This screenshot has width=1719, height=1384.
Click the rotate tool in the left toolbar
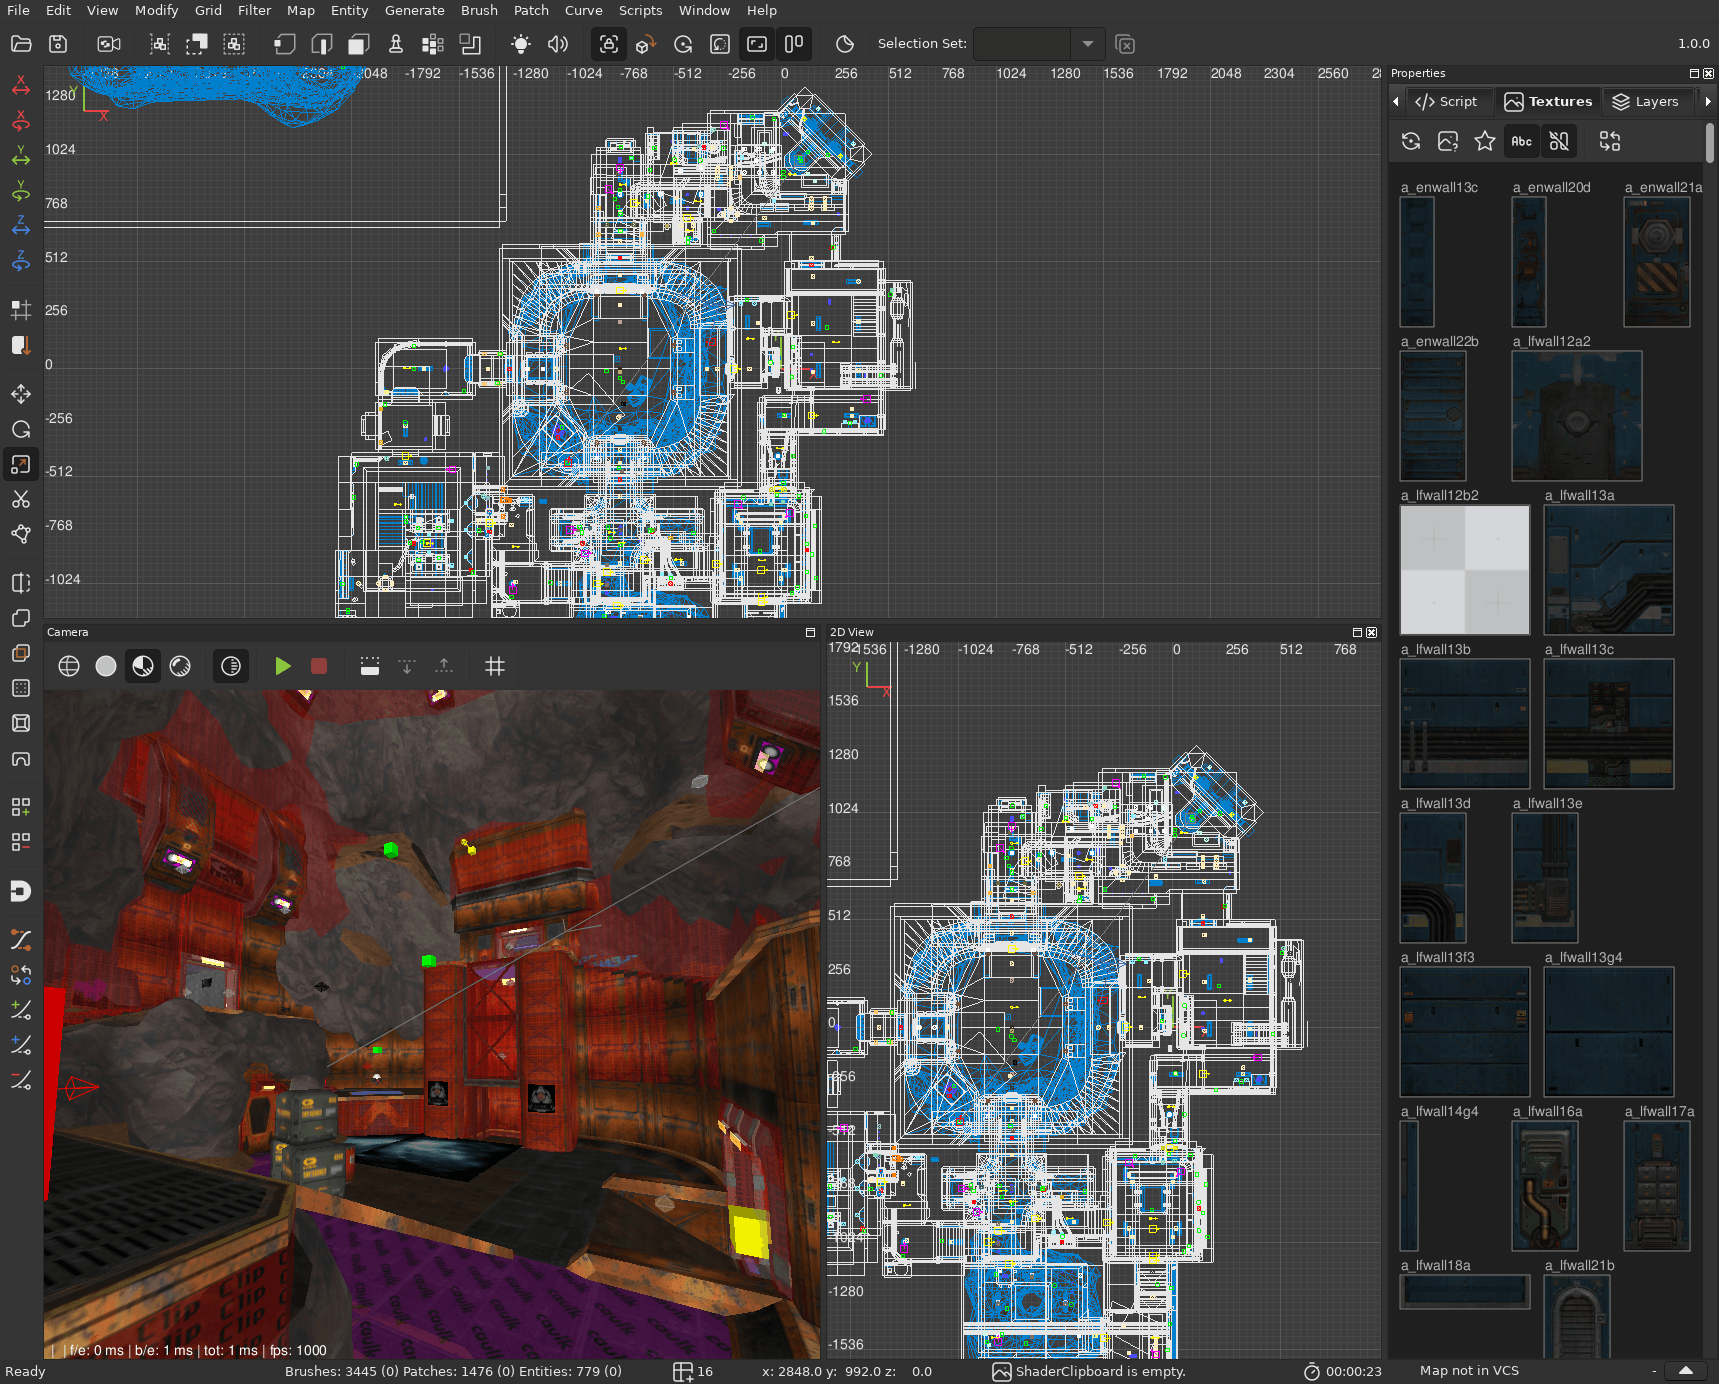21,429
